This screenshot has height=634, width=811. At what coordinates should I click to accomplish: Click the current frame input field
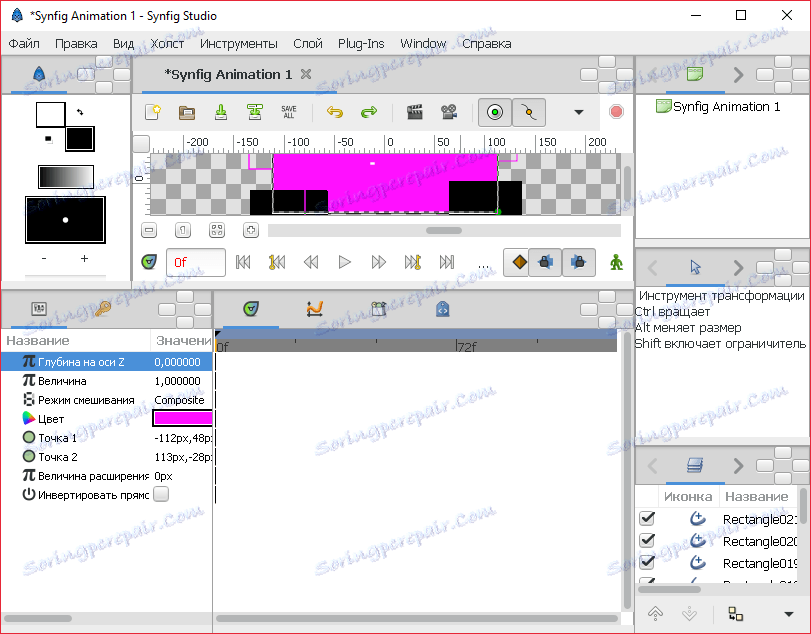coord(196,262)
